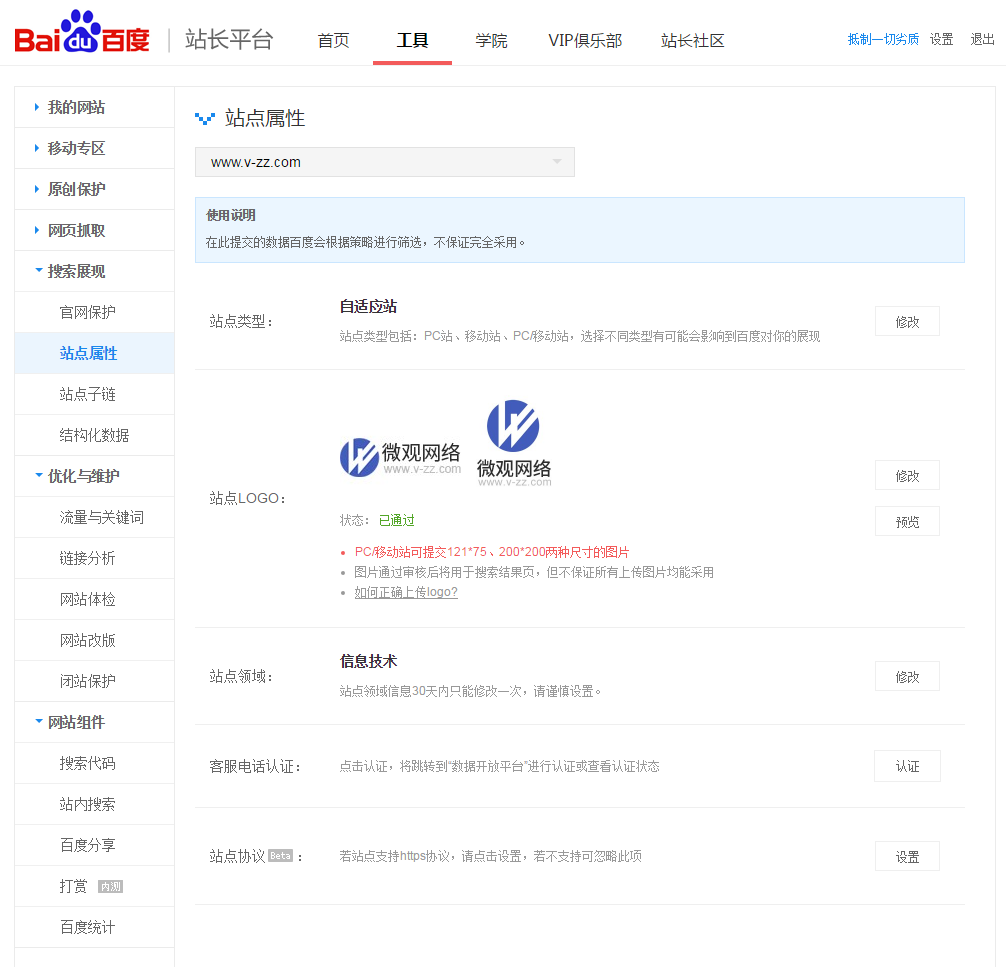Click 退出 to log out
The width and height of the screenshot is (1006, 967).
coord(982,39)
